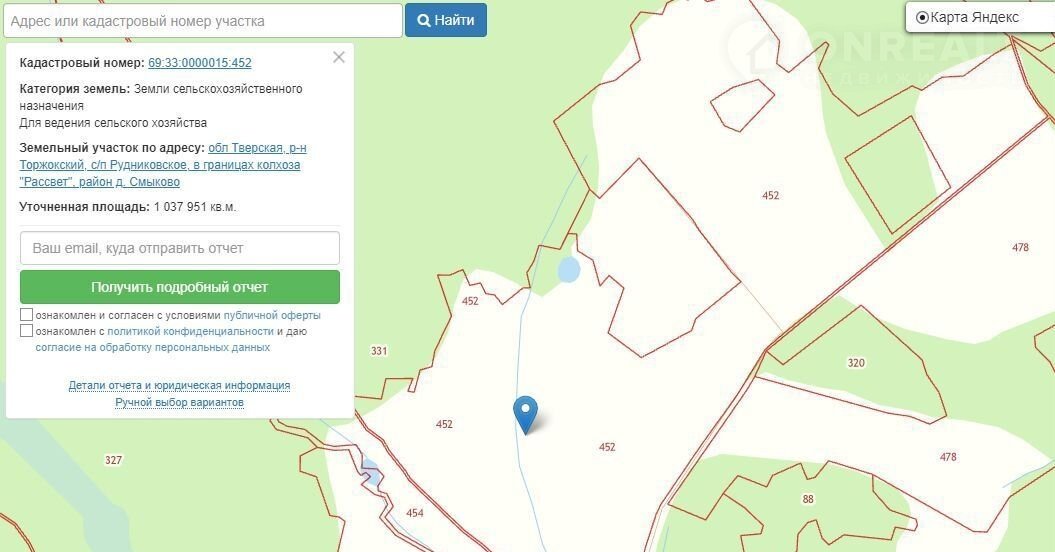This screenshot has height=552, width=1055.
Task: Open Ручной выбор вариантов link
Action: 179,402
